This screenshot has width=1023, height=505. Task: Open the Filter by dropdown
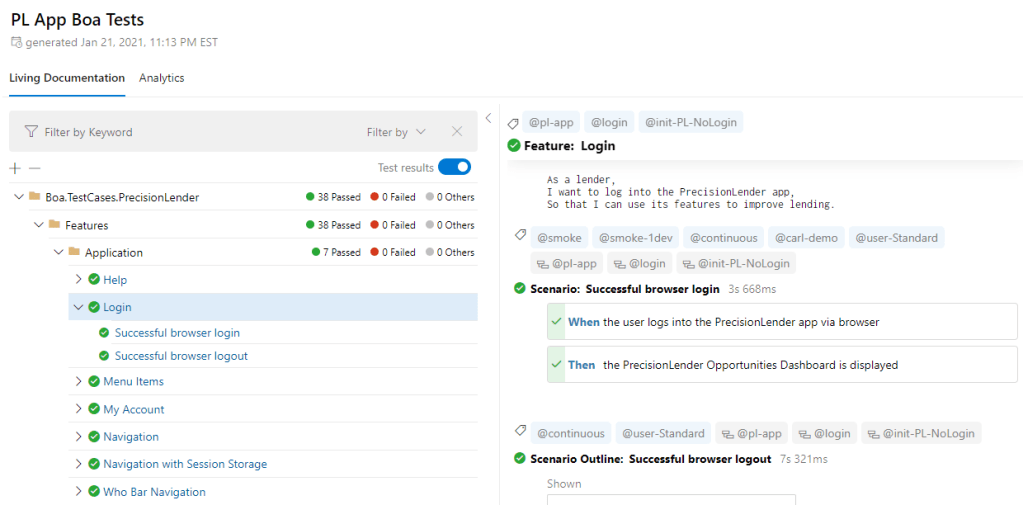396,132
